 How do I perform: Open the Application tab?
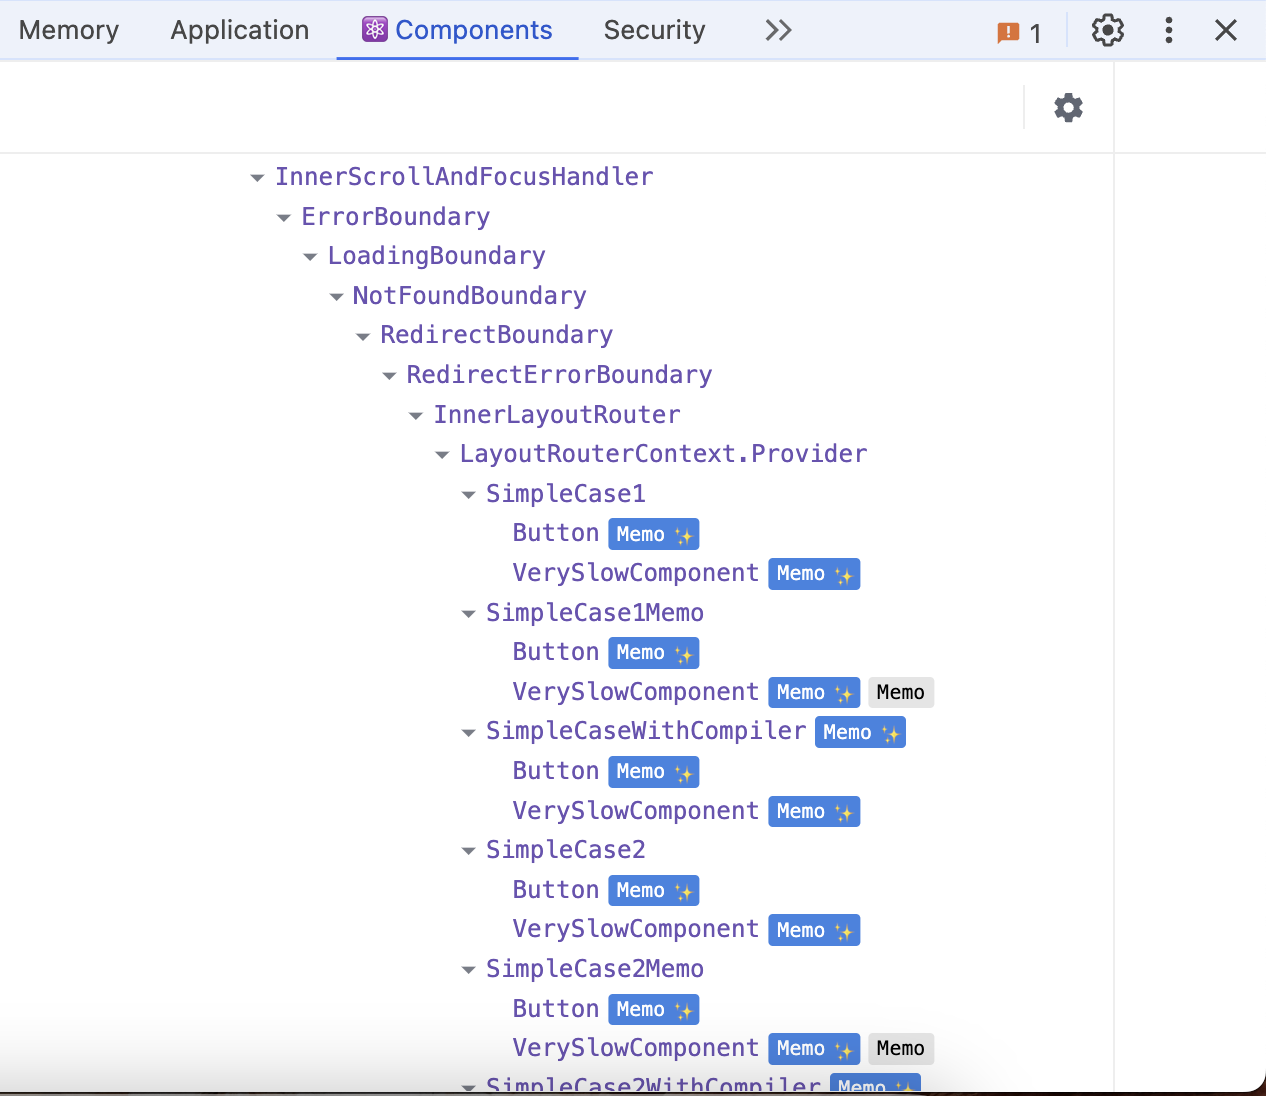239,30
